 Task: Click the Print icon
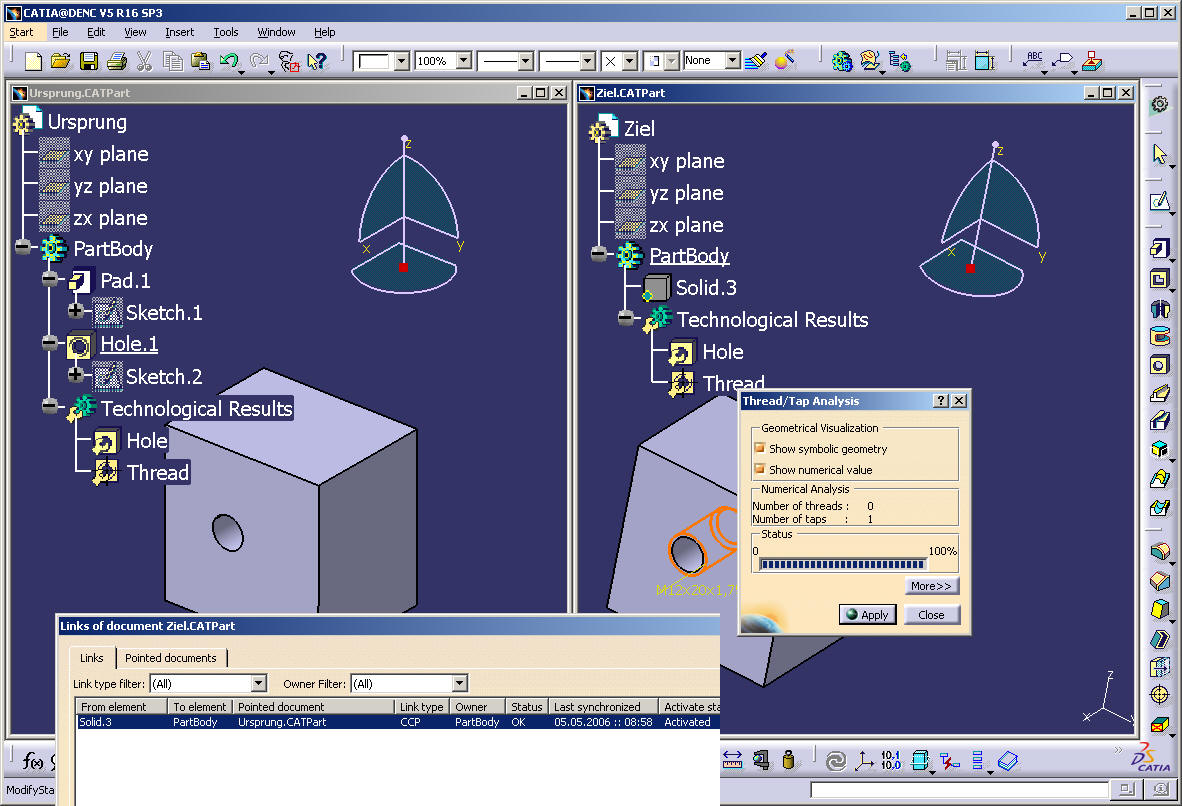point(116,61)
